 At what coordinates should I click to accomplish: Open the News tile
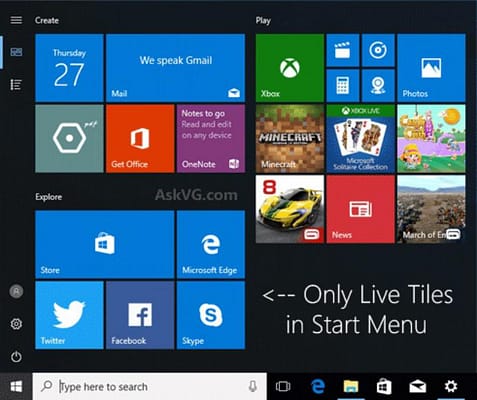[360, 209]
